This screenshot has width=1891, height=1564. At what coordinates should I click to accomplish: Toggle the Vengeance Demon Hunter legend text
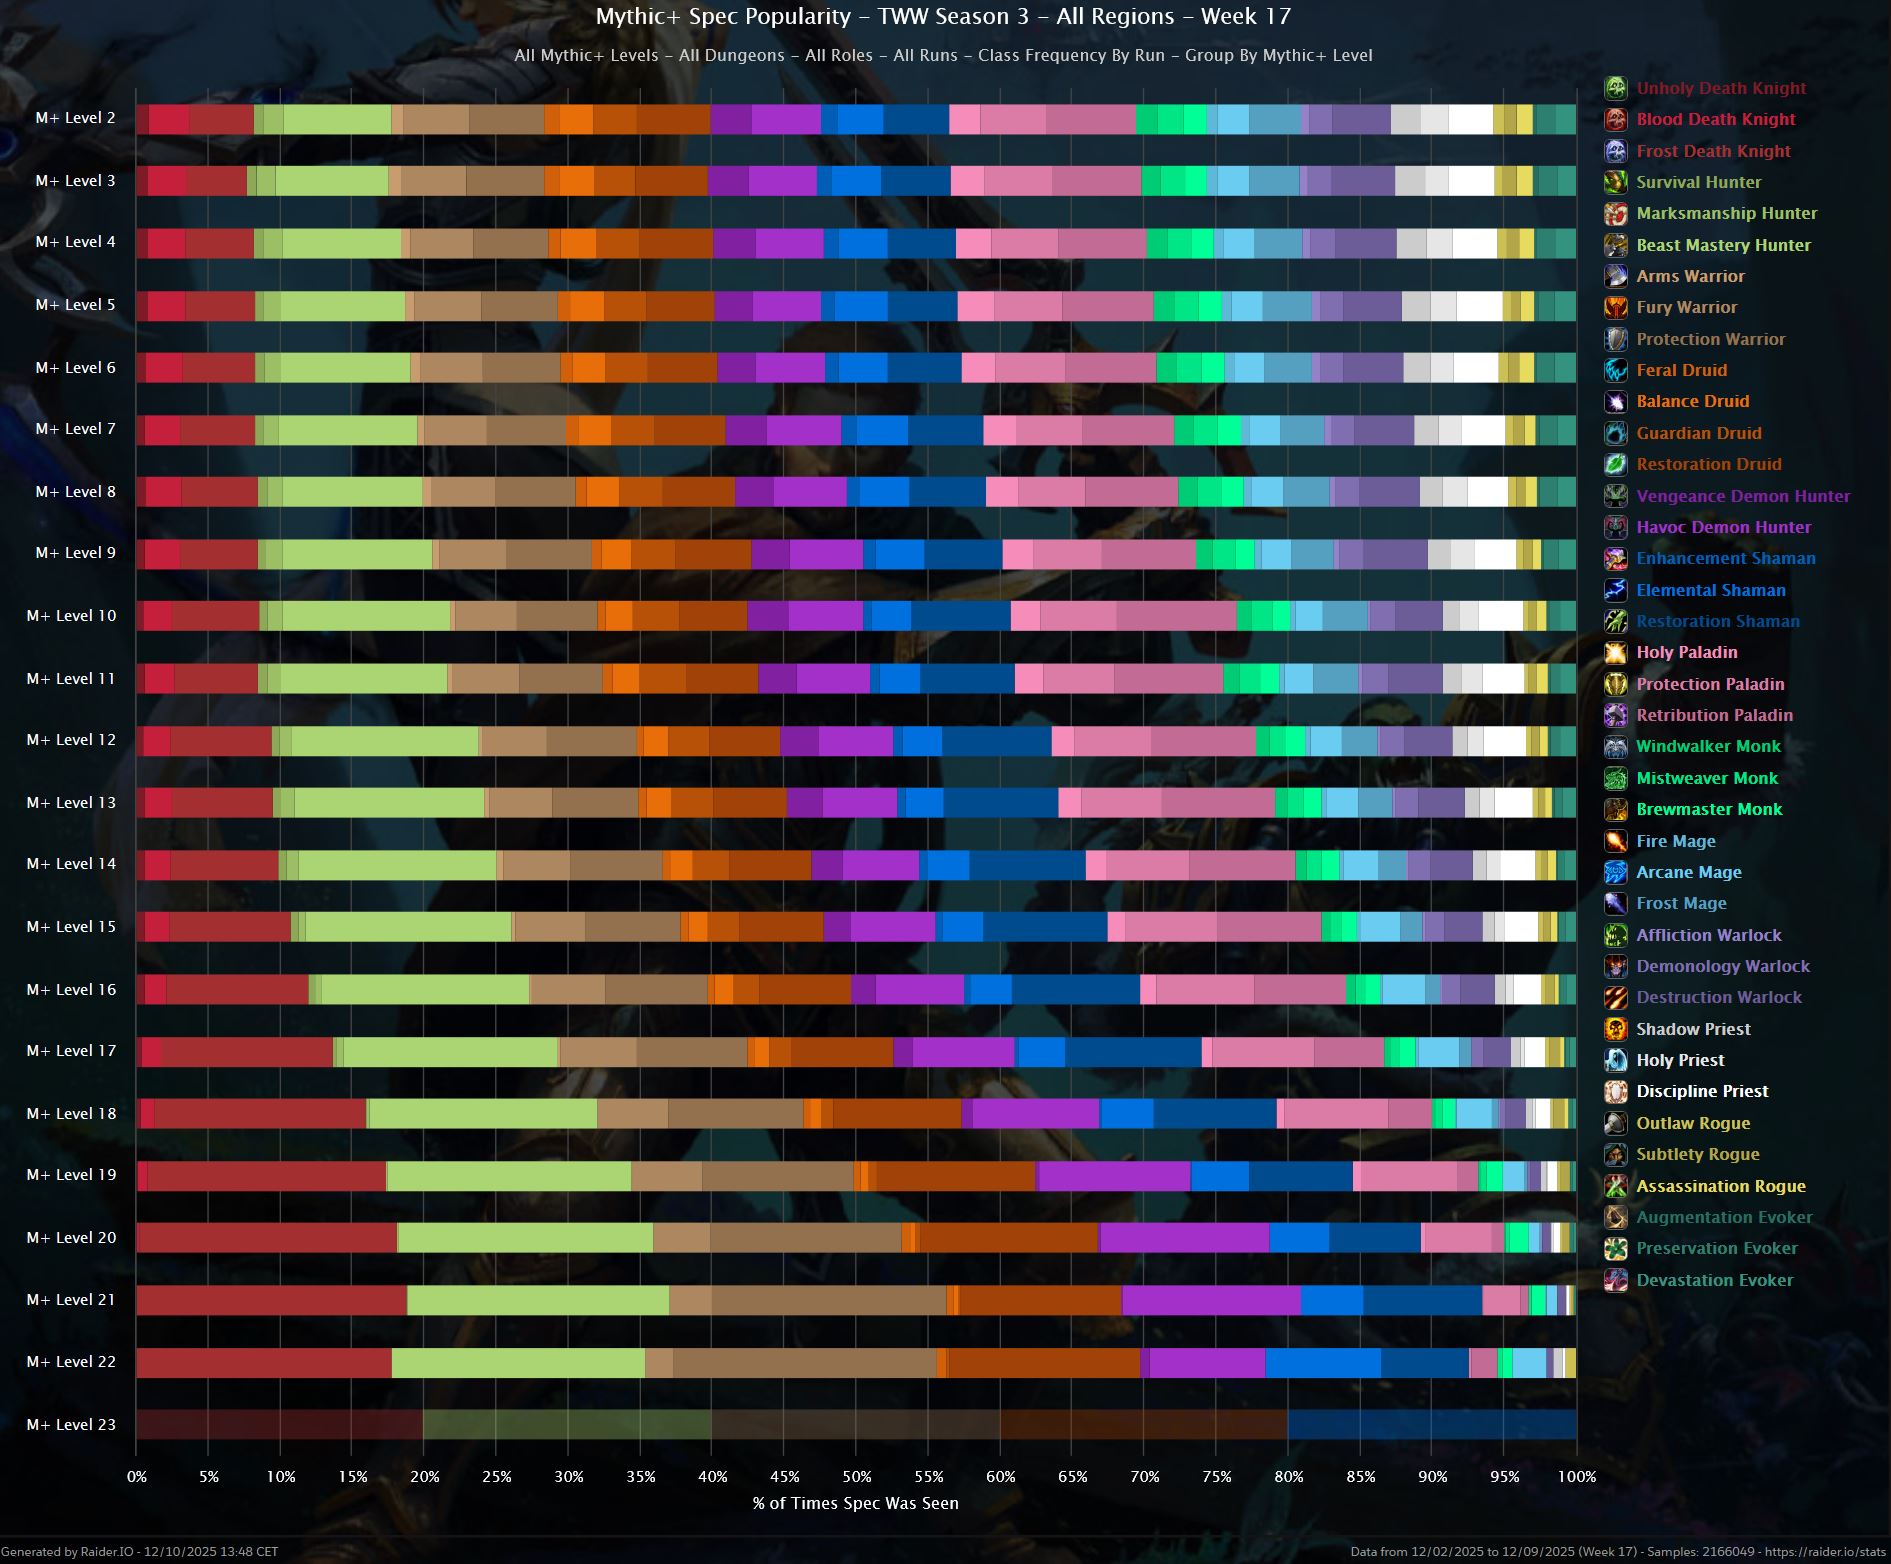coord(1742,496)
